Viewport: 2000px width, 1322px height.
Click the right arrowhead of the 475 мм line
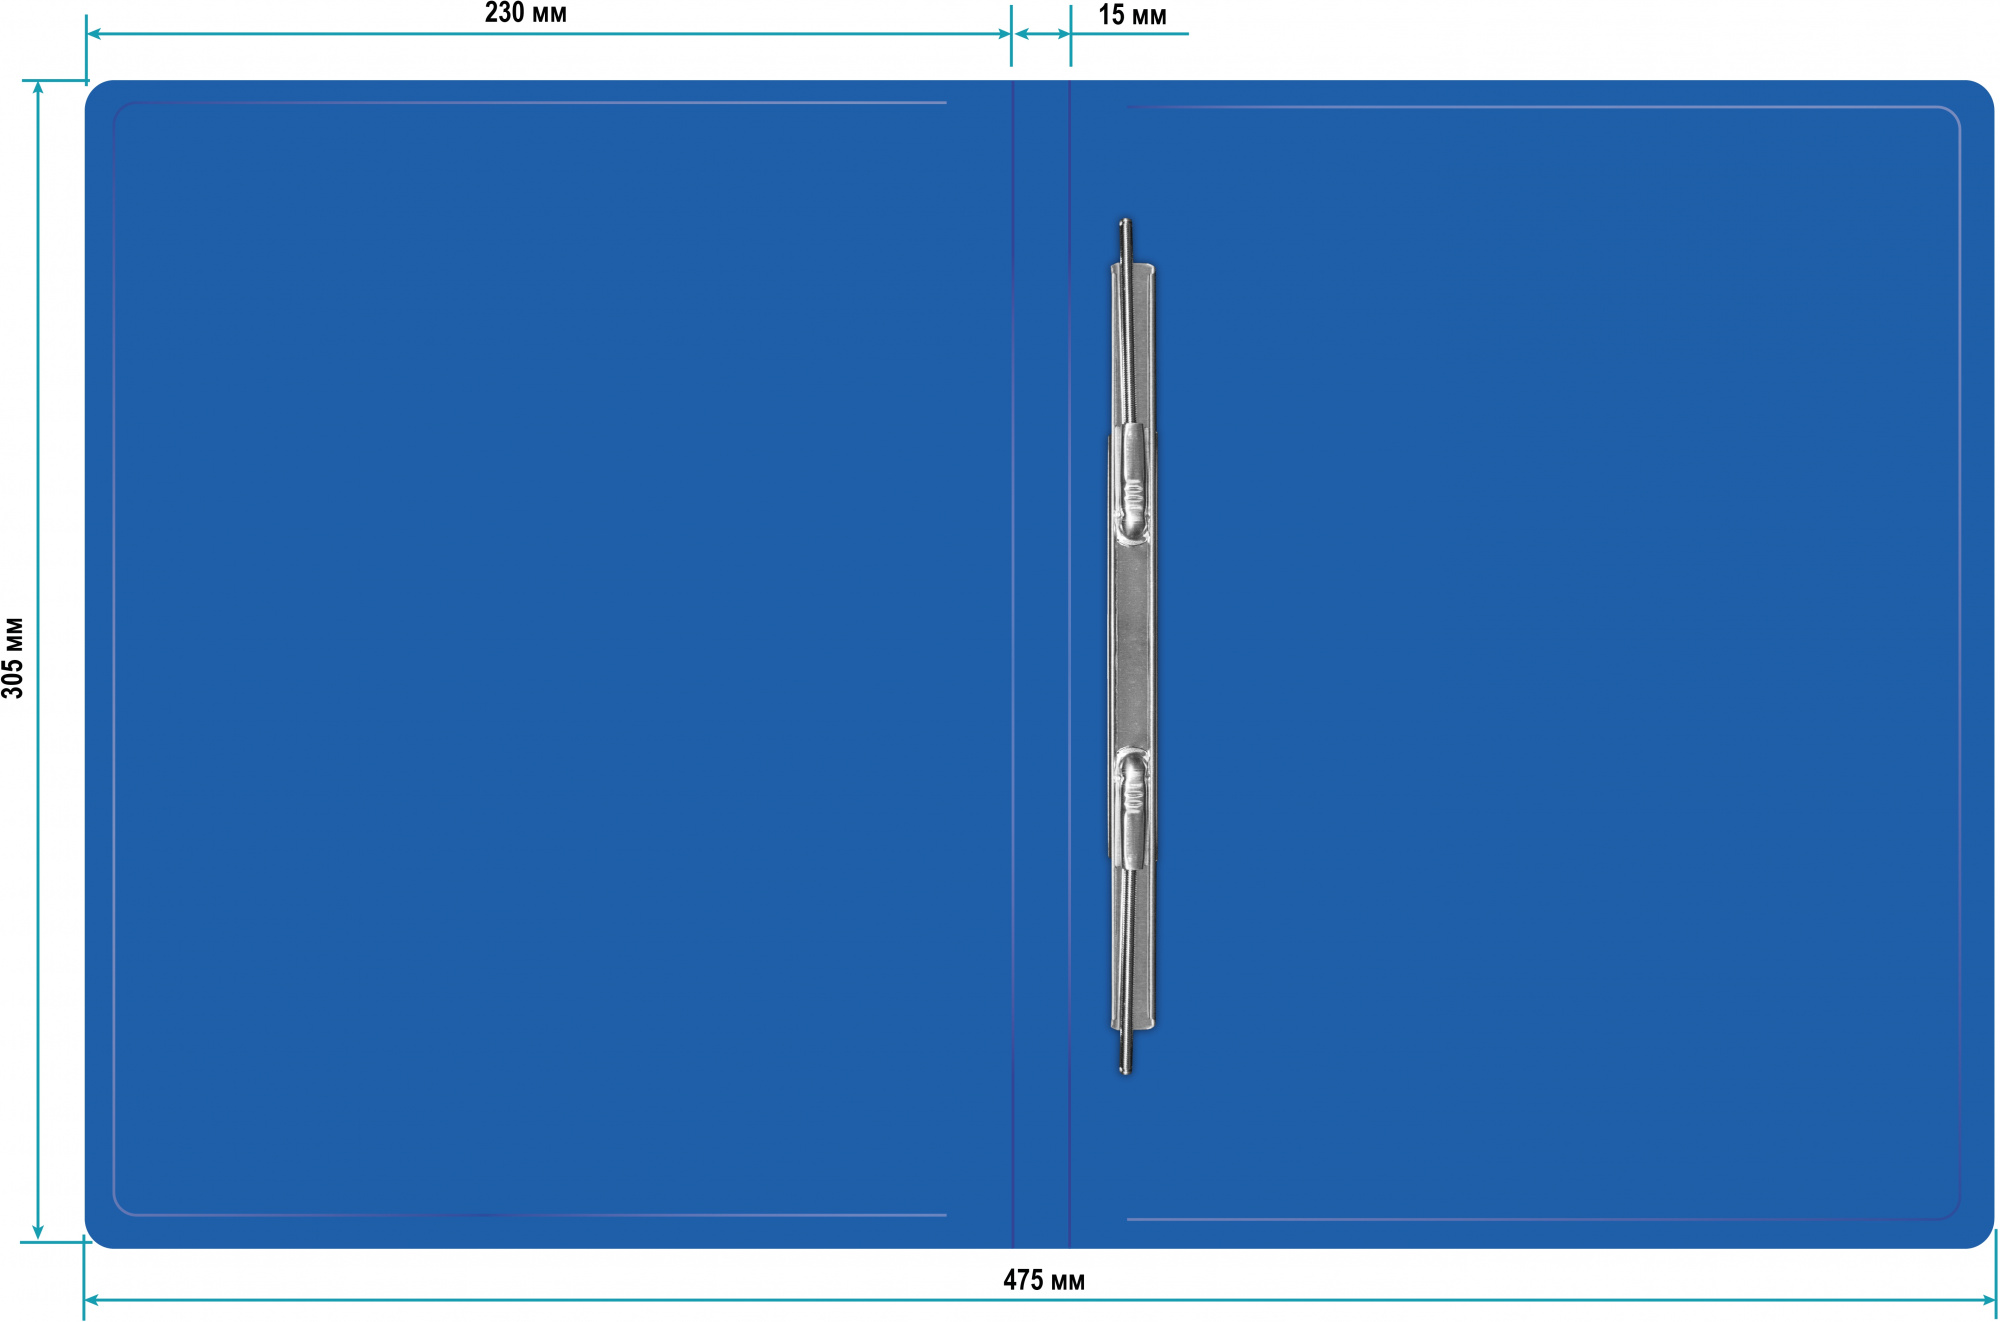tap(1989, 1300)
